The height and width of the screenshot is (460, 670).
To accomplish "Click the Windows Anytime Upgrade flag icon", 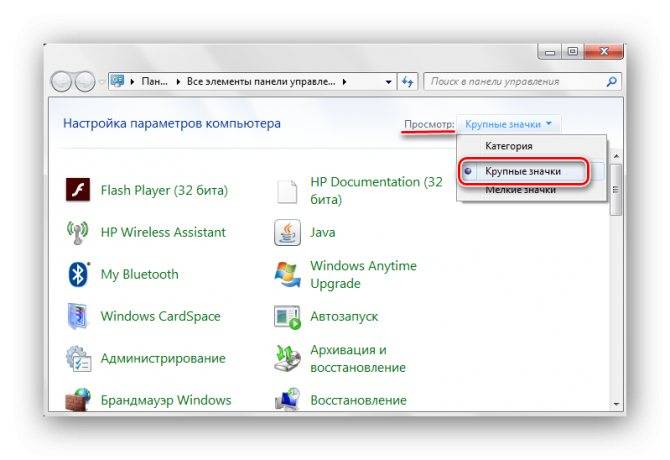I will click(x=287, y=274).
